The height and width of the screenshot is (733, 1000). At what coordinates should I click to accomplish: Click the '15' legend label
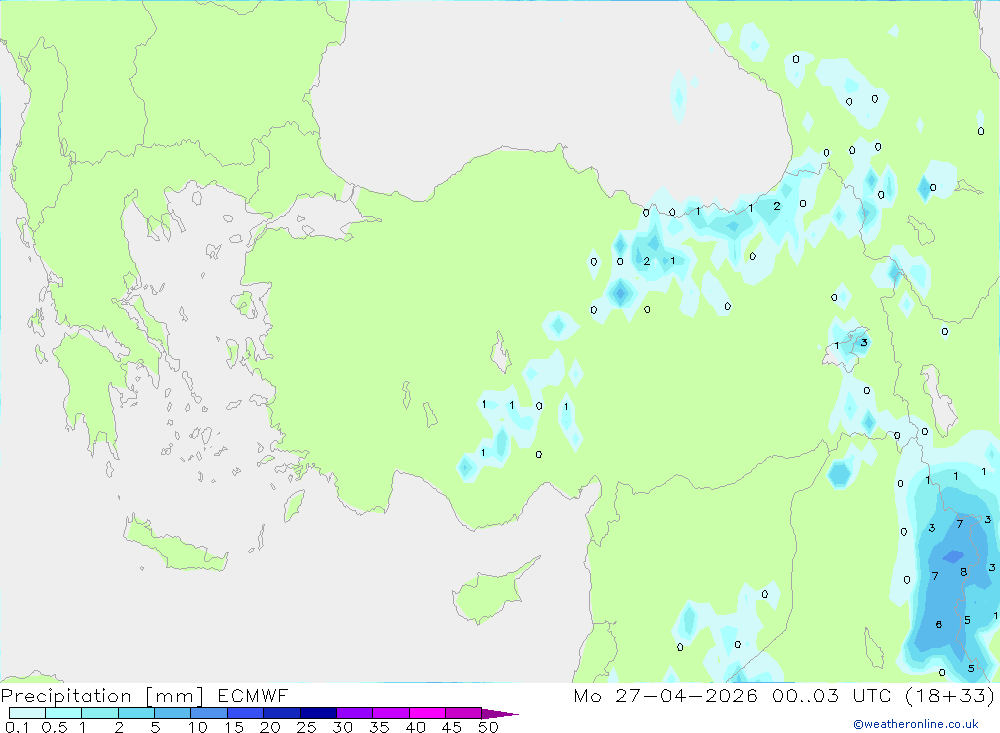pyautogui.click(x=234, y=727)
